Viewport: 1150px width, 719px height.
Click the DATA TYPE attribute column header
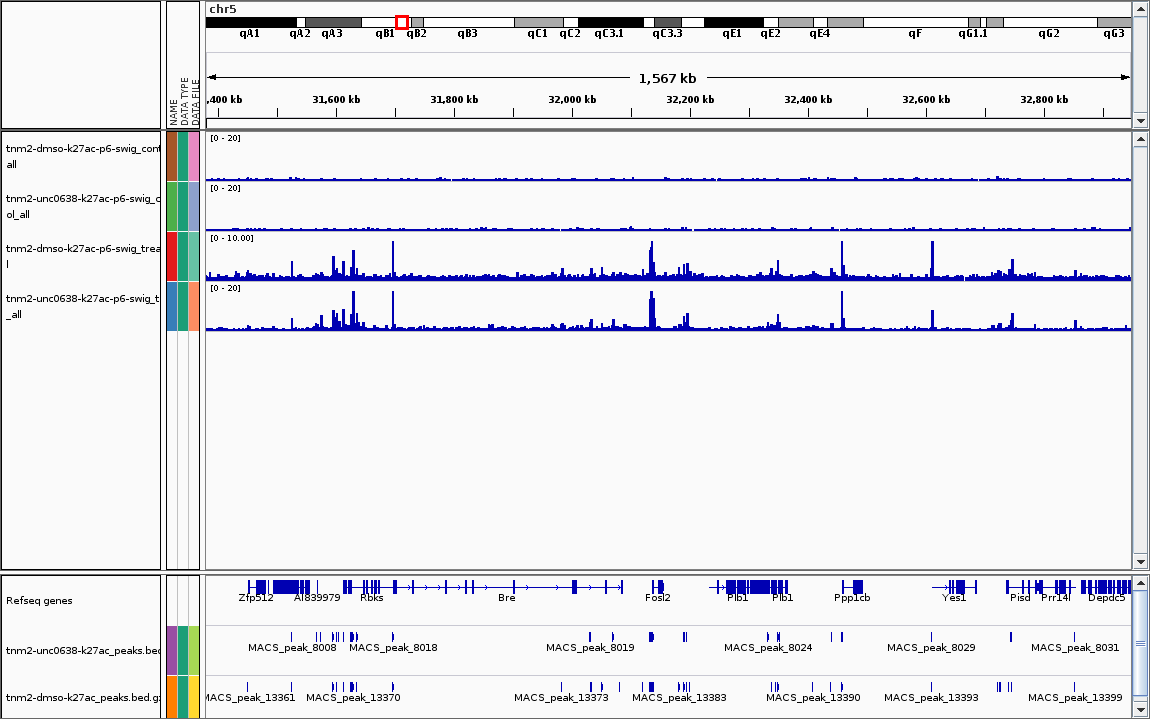(184, 100)
